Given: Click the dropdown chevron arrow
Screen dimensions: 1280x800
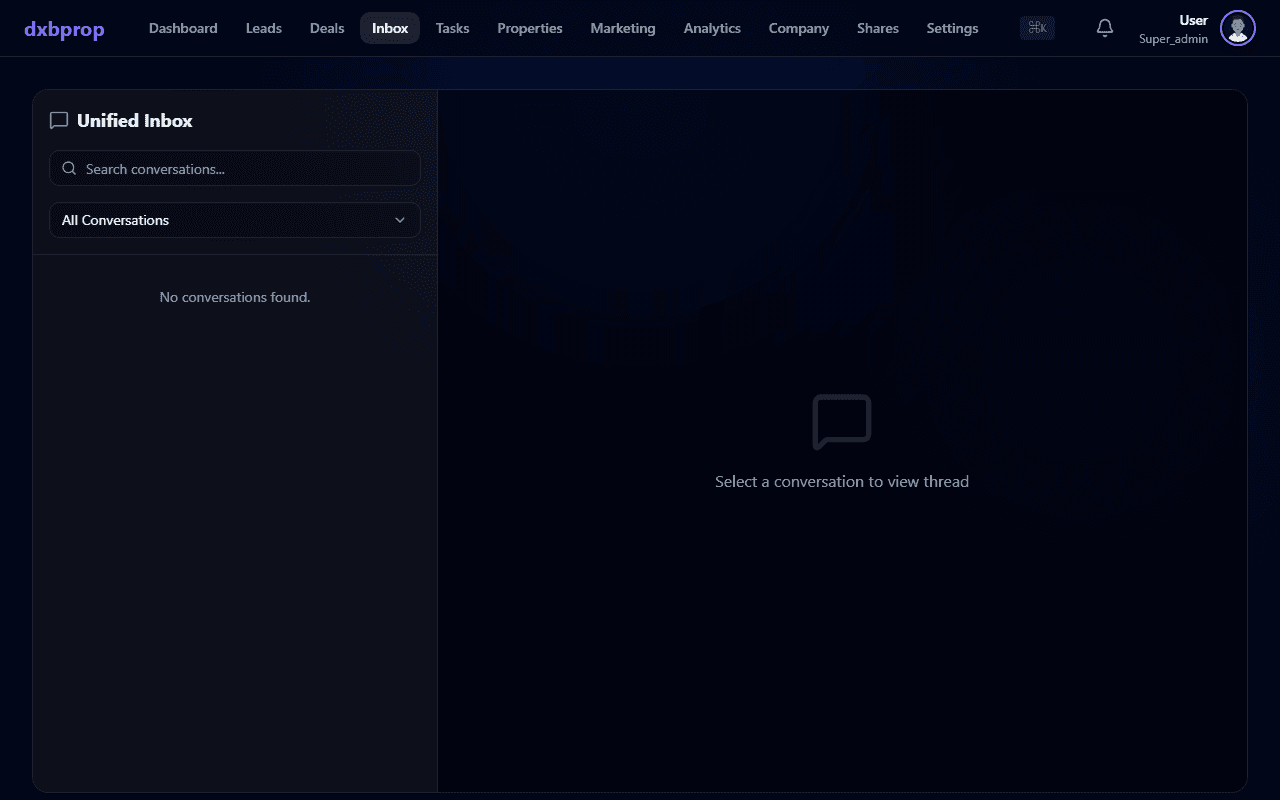Looking at the screenshot, I should [x=400, y=220].
